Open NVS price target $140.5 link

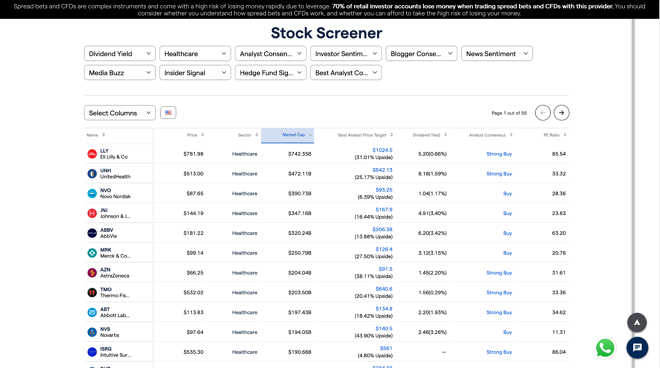[384, 328]
